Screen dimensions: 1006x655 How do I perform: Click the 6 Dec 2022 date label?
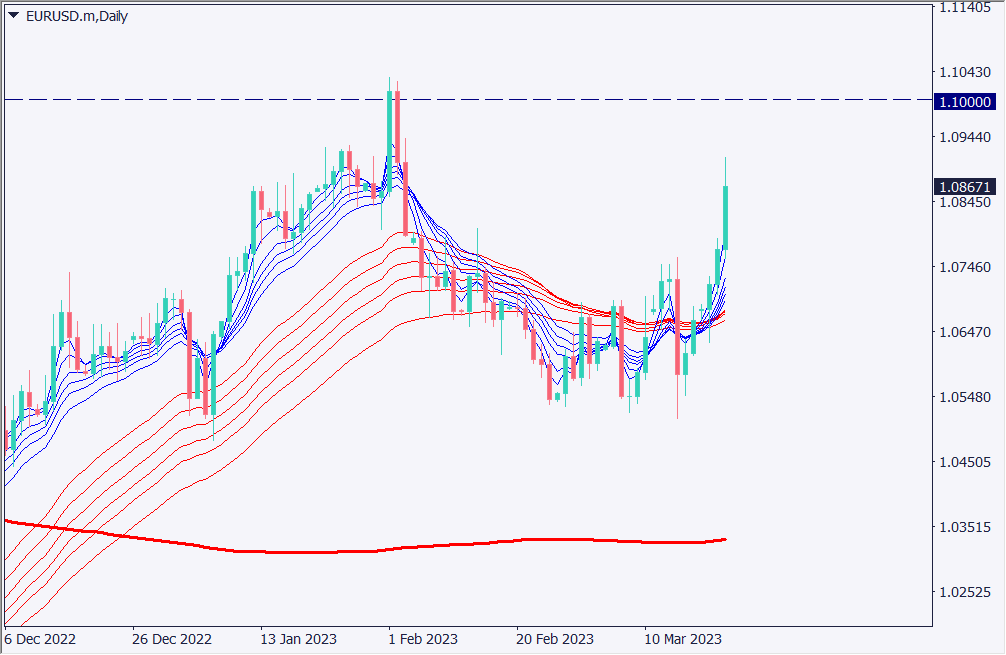click(x=39, y=639)
